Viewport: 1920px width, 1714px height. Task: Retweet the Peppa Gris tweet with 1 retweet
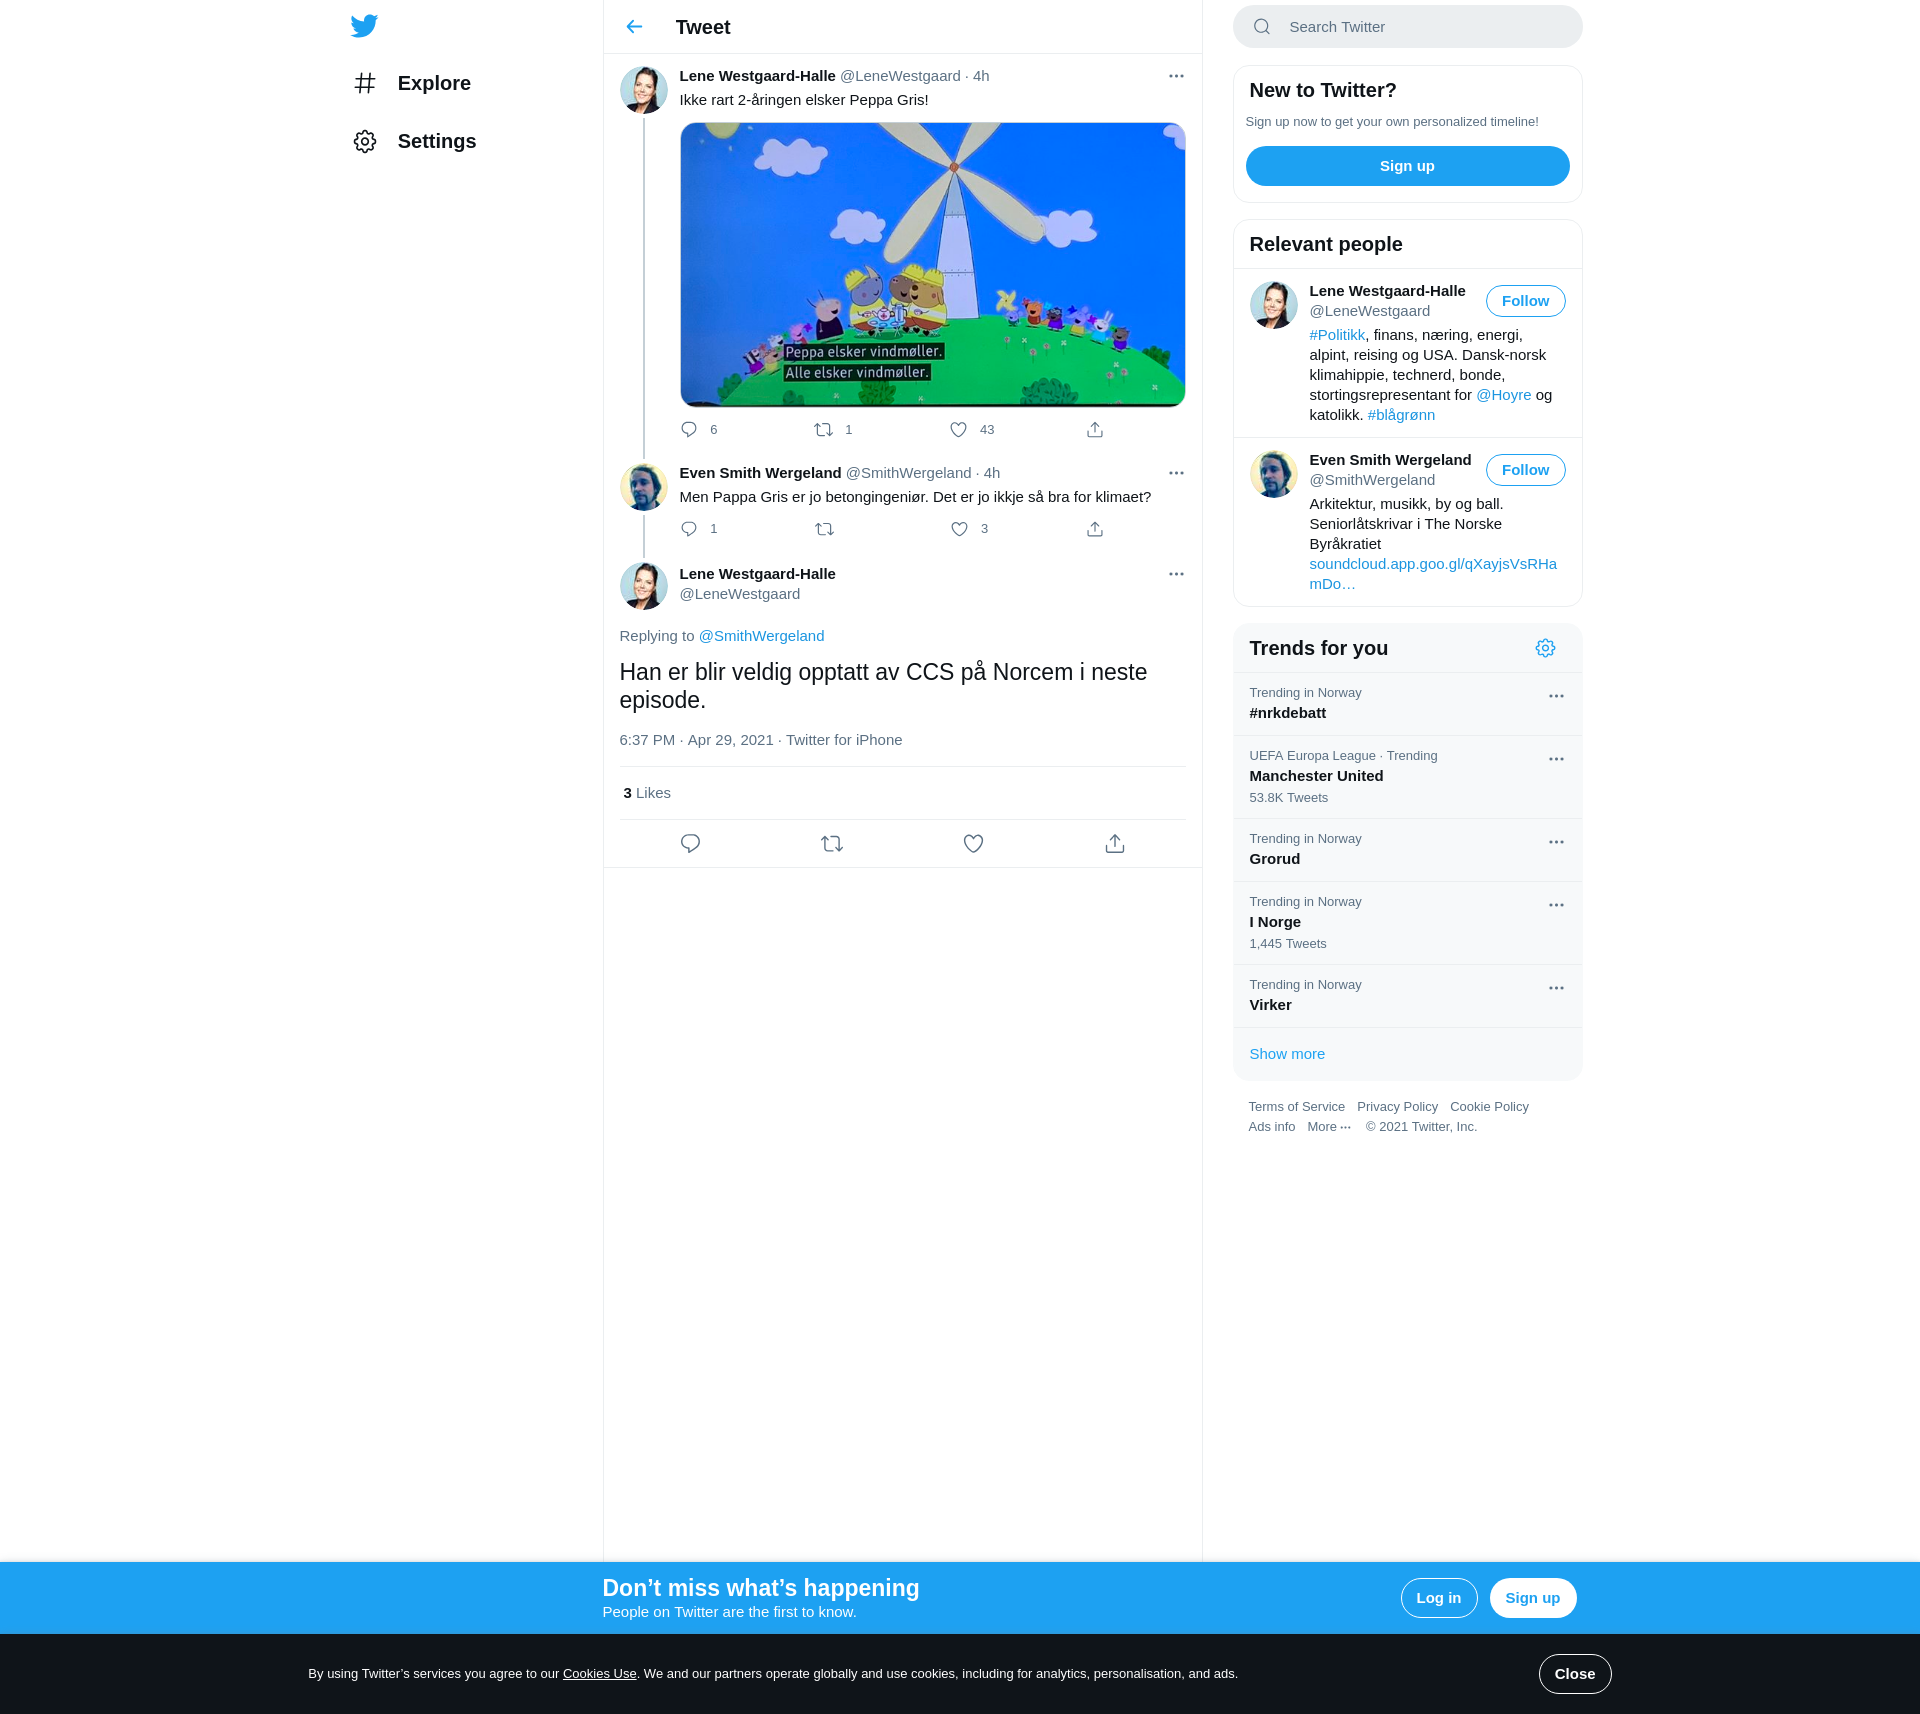[823, 430]
